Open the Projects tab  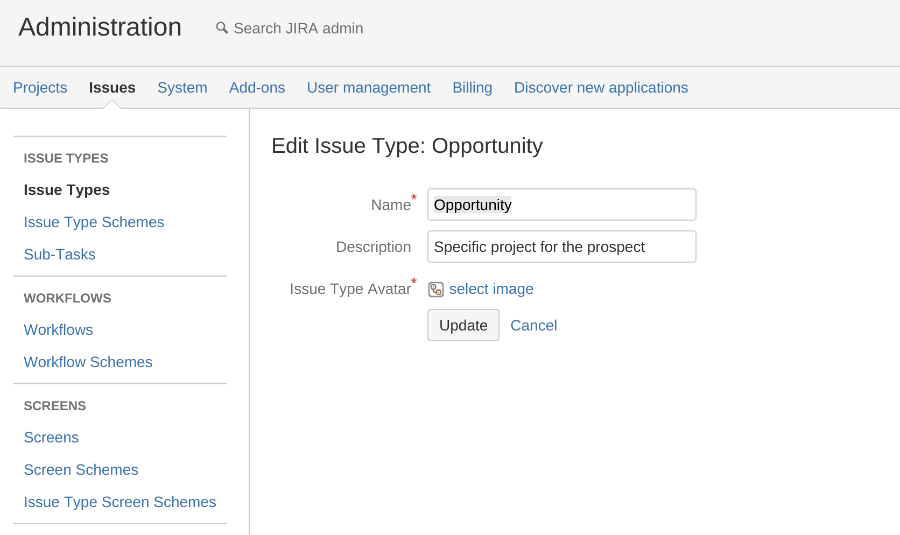click(x=40, y=87)
